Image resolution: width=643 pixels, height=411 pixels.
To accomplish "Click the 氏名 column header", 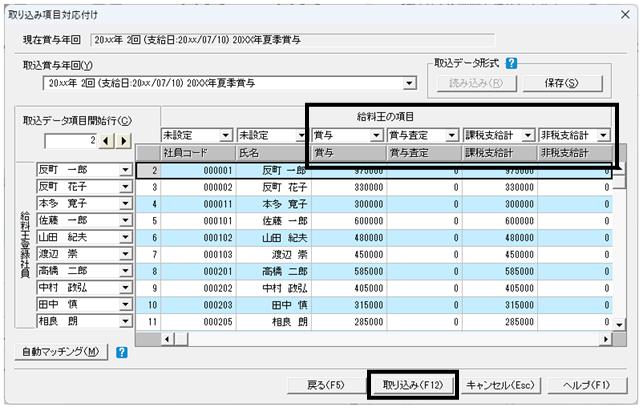I will pos(274,153).
